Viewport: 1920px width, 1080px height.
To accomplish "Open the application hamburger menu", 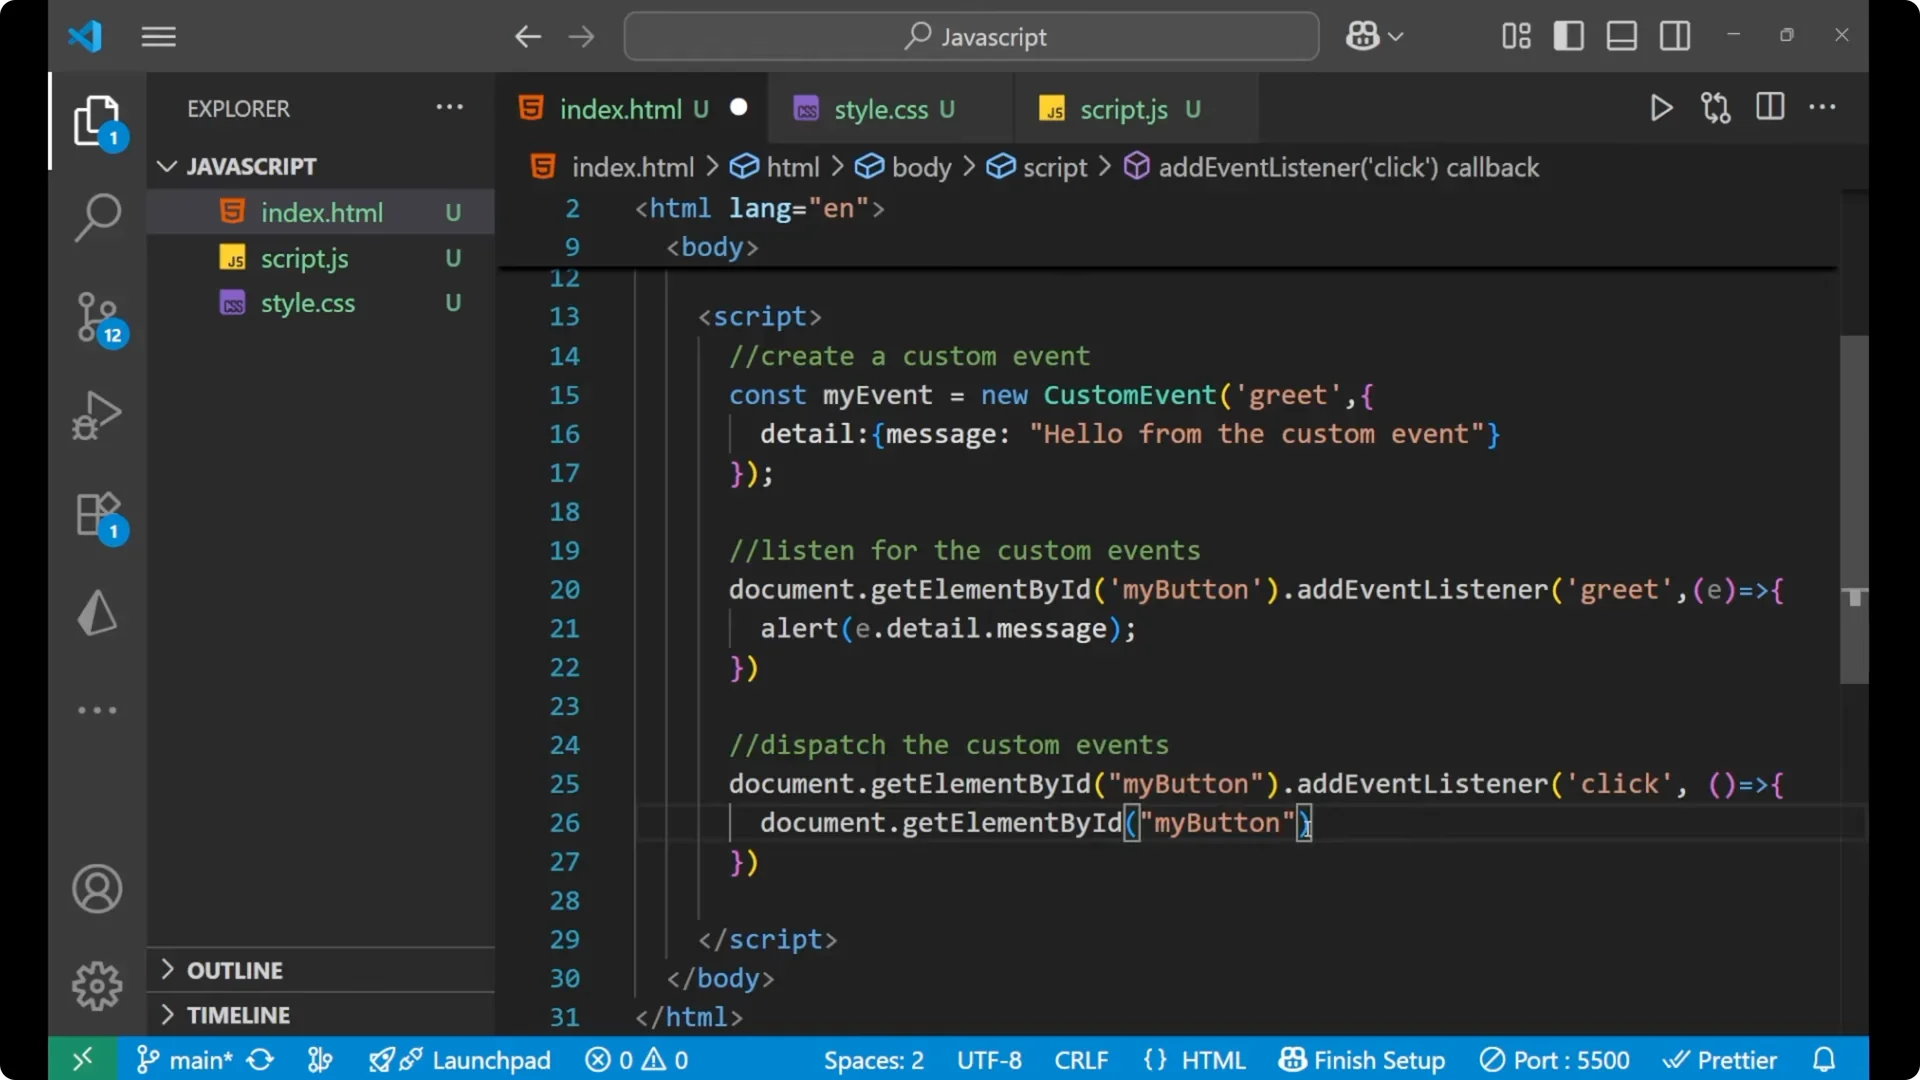I will [158, 36].
